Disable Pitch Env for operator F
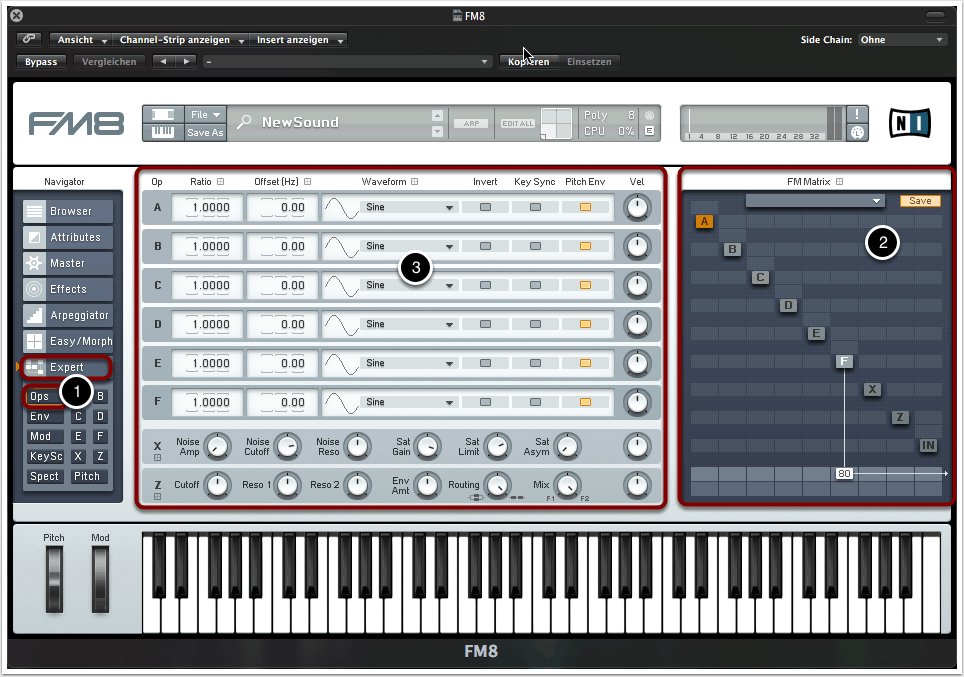This screenshot has width=964, height=677. [585, 402]
